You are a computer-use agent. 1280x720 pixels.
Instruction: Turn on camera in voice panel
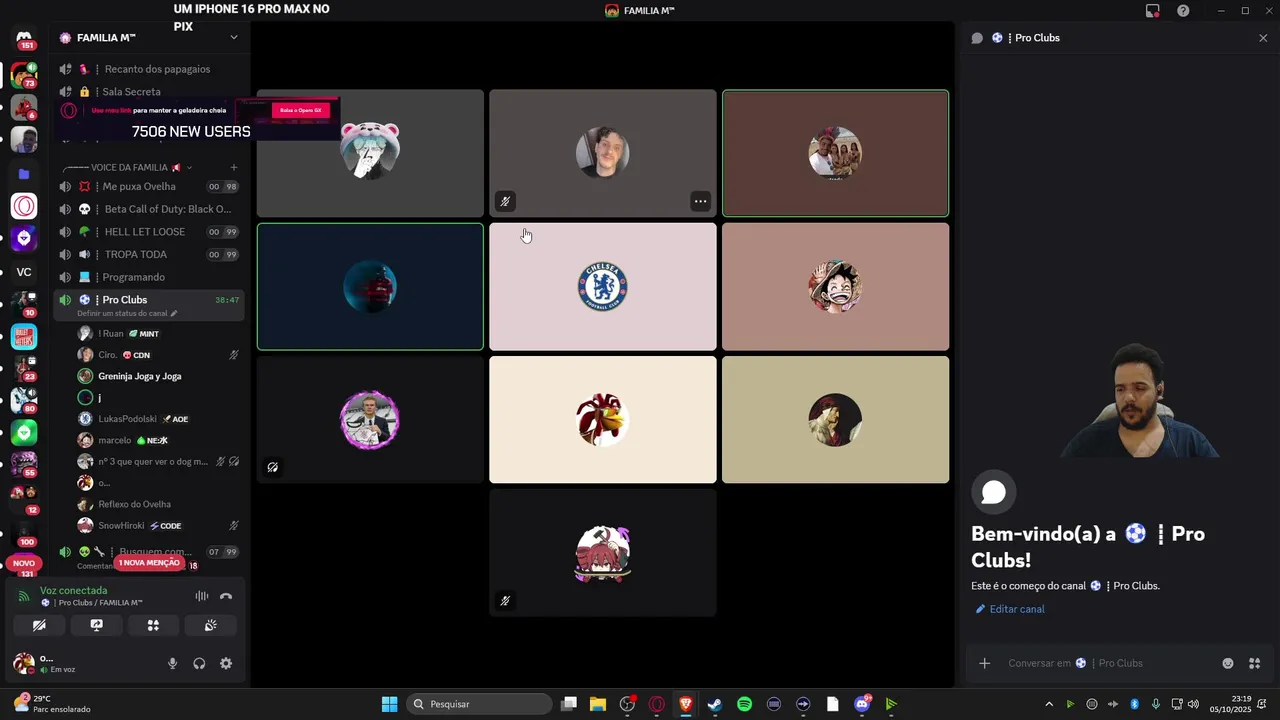coord(39,625)
